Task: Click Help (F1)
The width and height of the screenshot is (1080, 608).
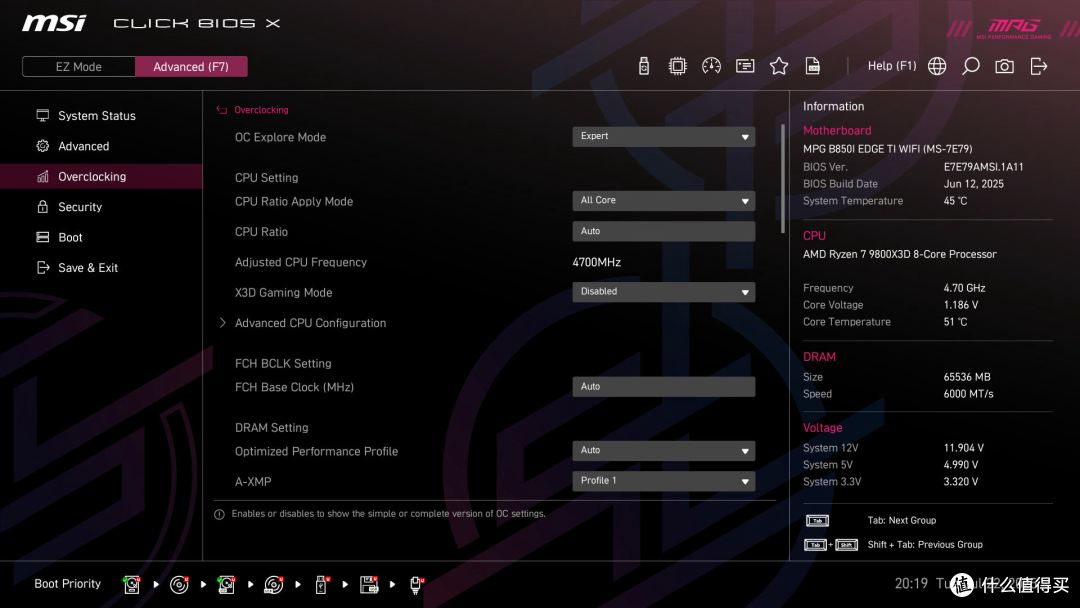Action: (892, 66)
